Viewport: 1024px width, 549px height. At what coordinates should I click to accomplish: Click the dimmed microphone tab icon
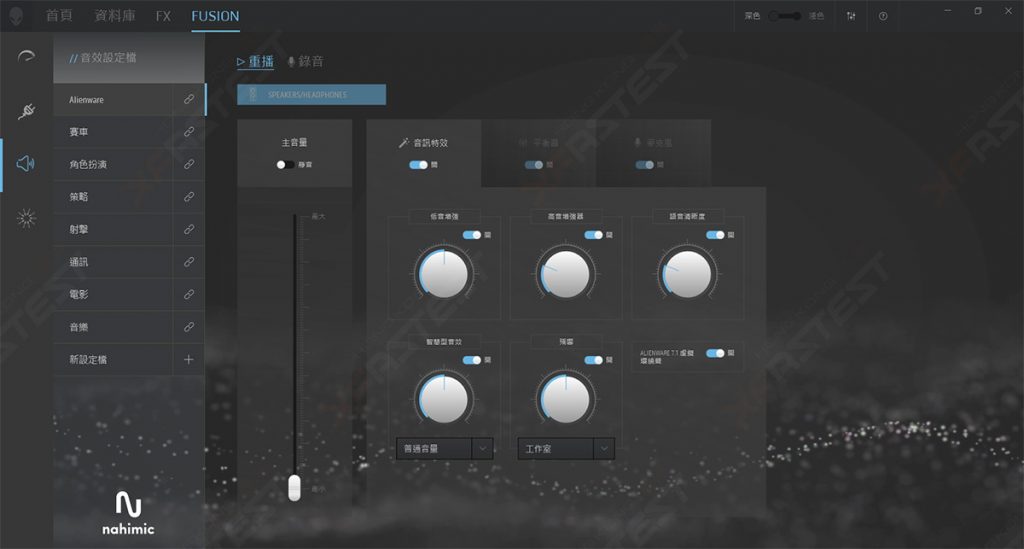coord(638,142)
